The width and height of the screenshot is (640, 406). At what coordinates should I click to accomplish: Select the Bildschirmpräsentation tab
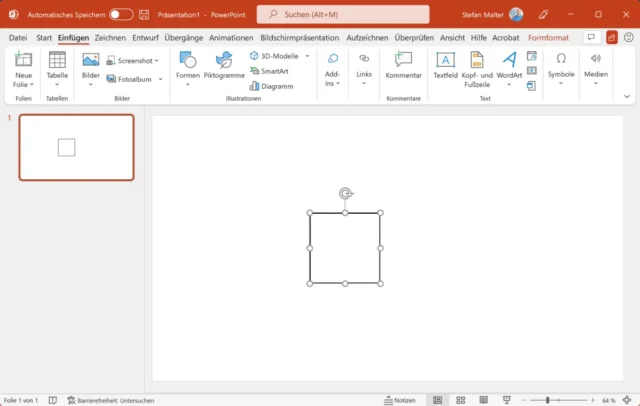click(300, 38)
